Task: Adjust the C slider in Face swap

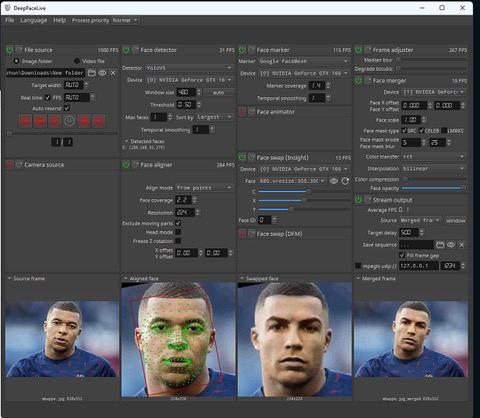Action: (304, 192)
